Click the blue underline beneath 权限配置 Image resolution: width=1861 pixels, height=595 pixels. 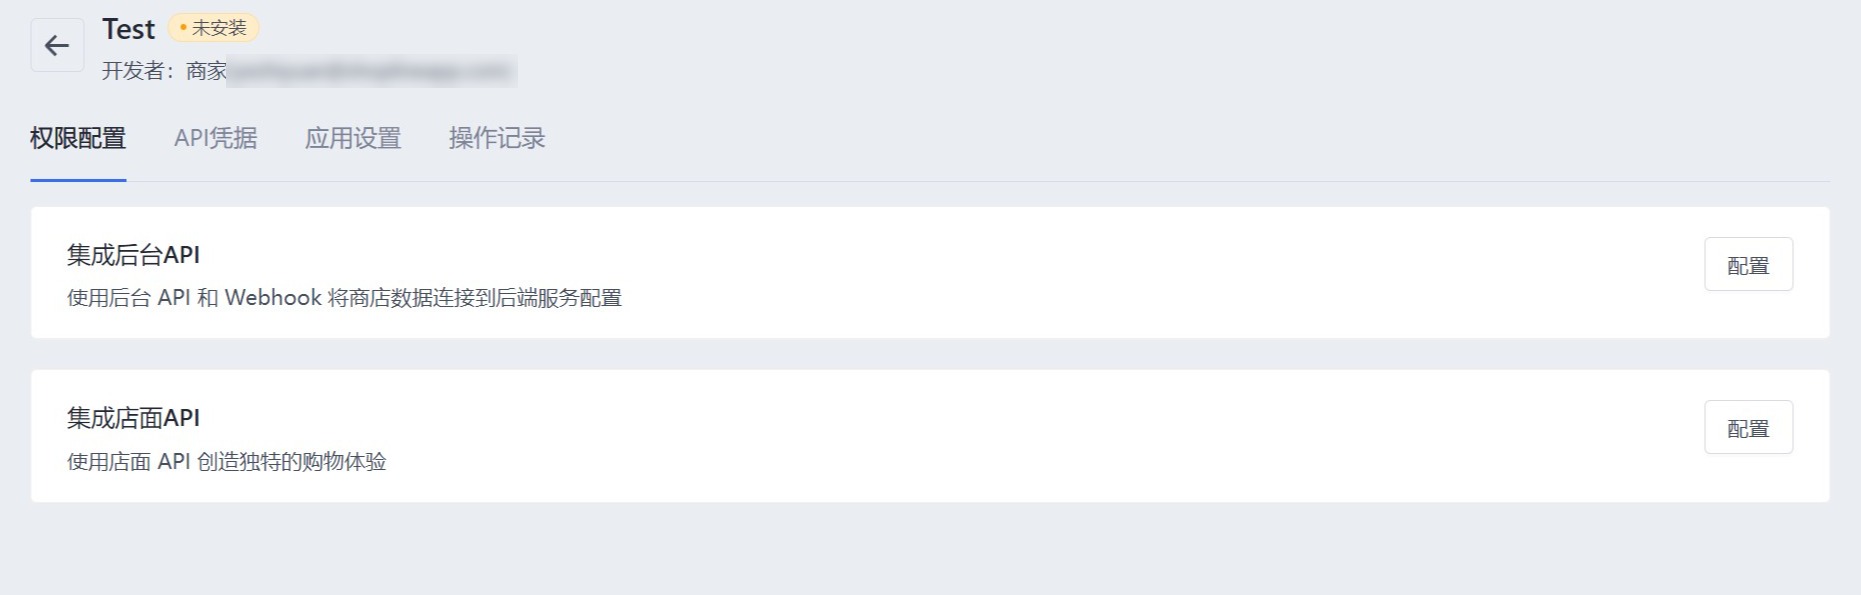tap(78, 180)
